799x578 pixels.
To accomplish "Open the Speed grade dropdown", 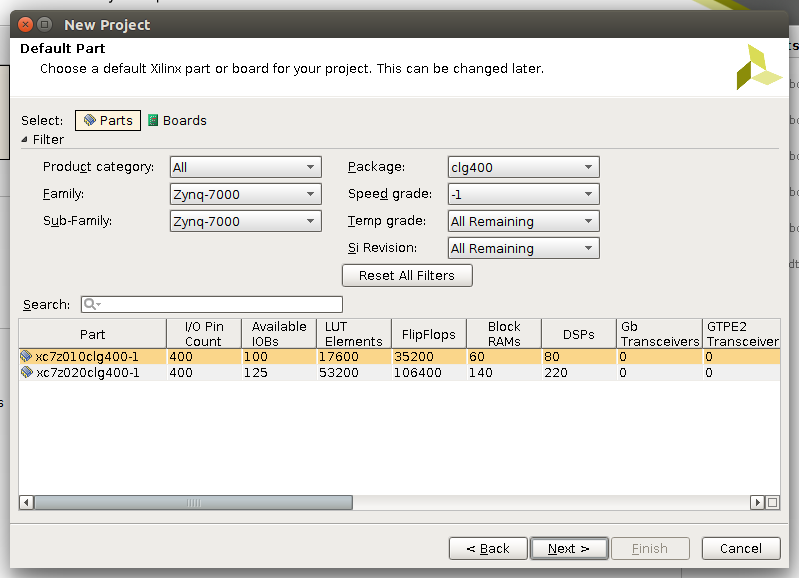I will click(x=523, y=194).
